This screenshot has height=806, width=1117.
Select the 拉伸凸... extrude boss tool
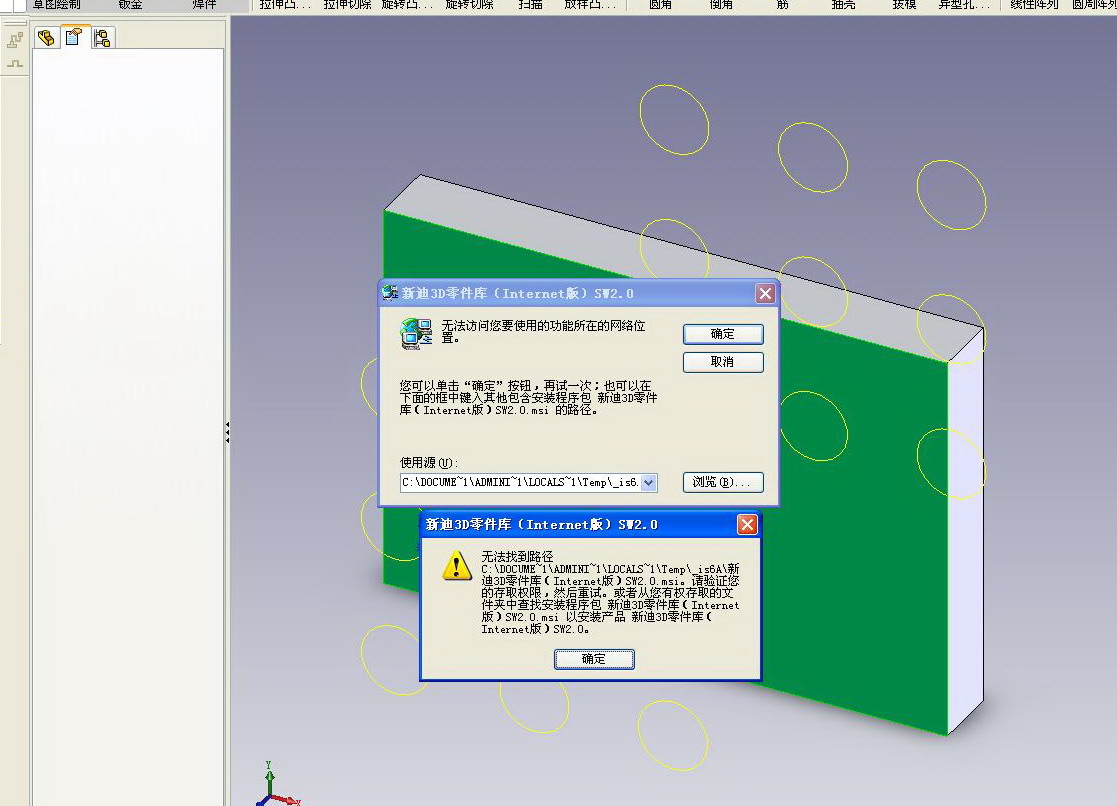[285, 4]
